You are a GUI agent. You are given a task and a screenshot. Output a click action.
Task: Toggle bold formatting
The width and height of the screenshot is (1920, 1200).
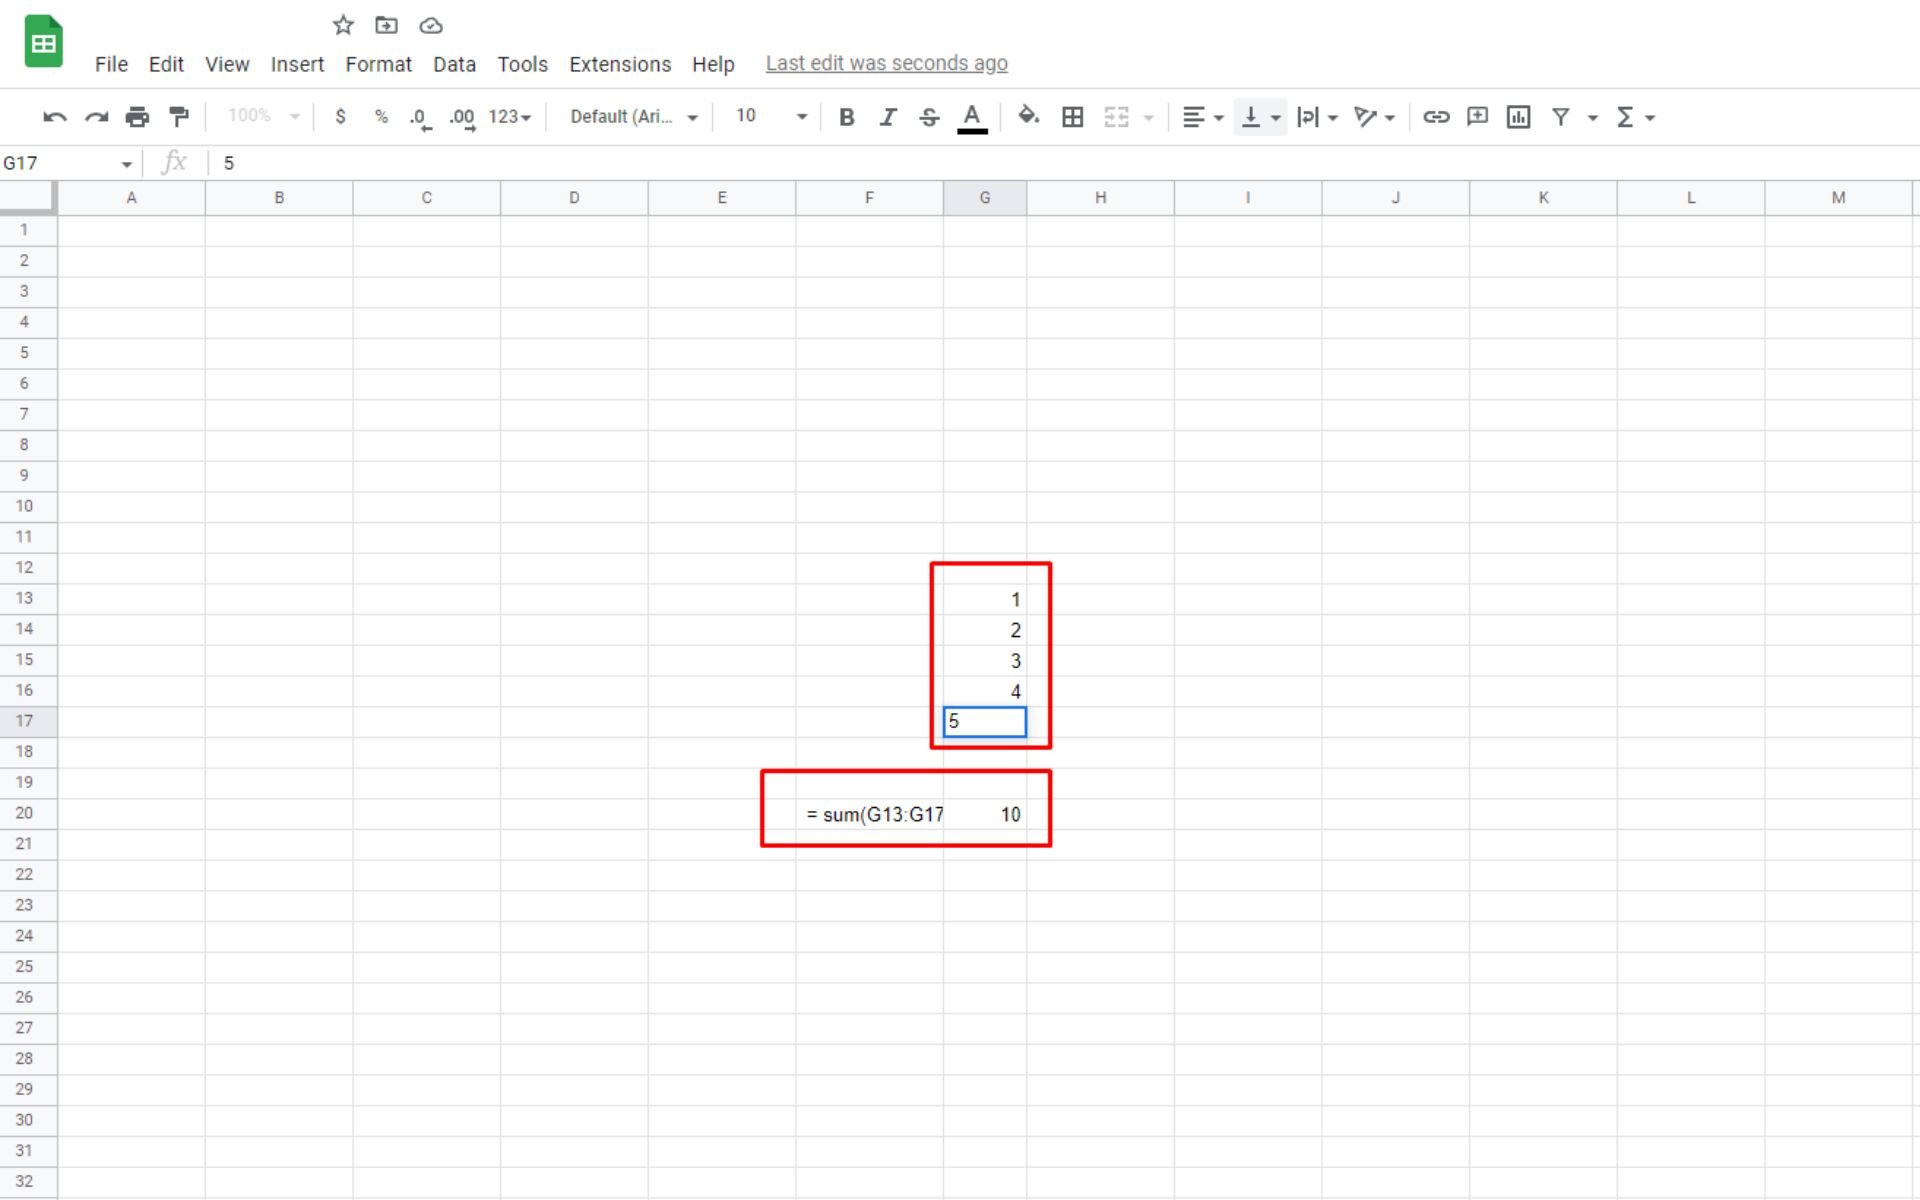(x=847, y=117)
